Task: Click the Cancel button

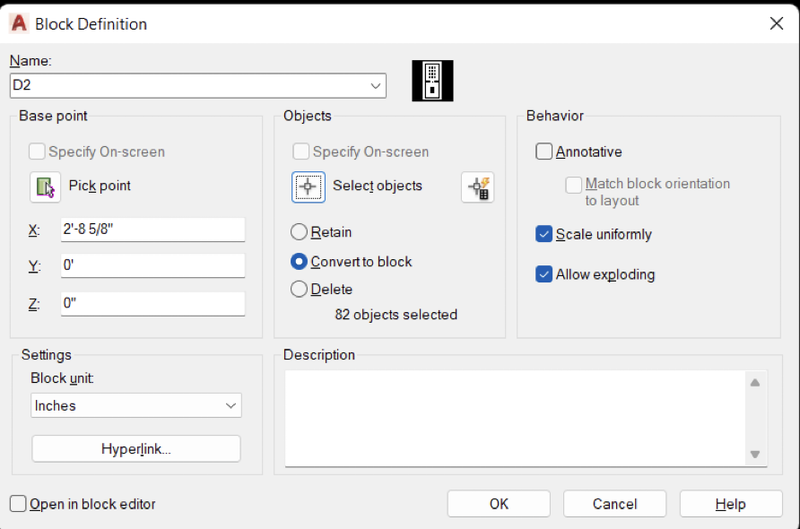Action: [x=615, y=504]
